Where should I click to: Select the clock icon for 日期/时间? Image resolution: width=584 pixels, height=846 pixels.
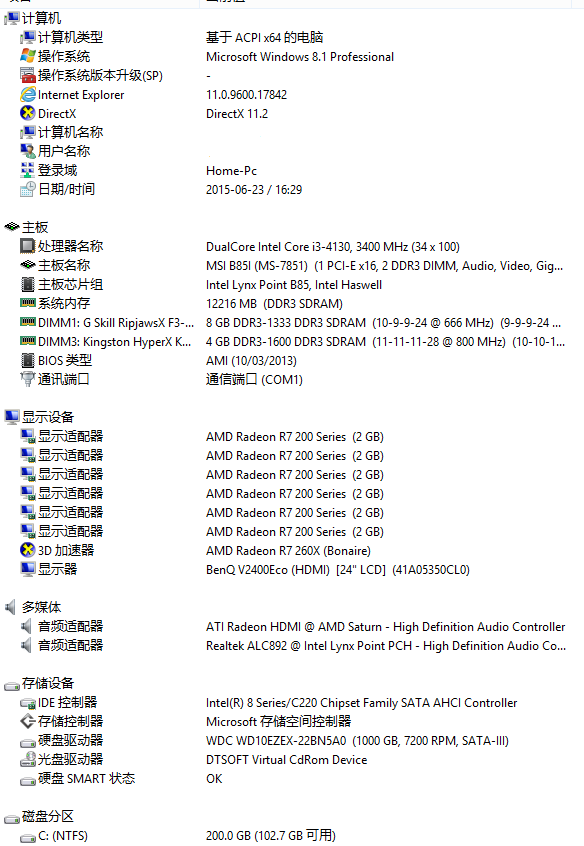pos(28,189)
